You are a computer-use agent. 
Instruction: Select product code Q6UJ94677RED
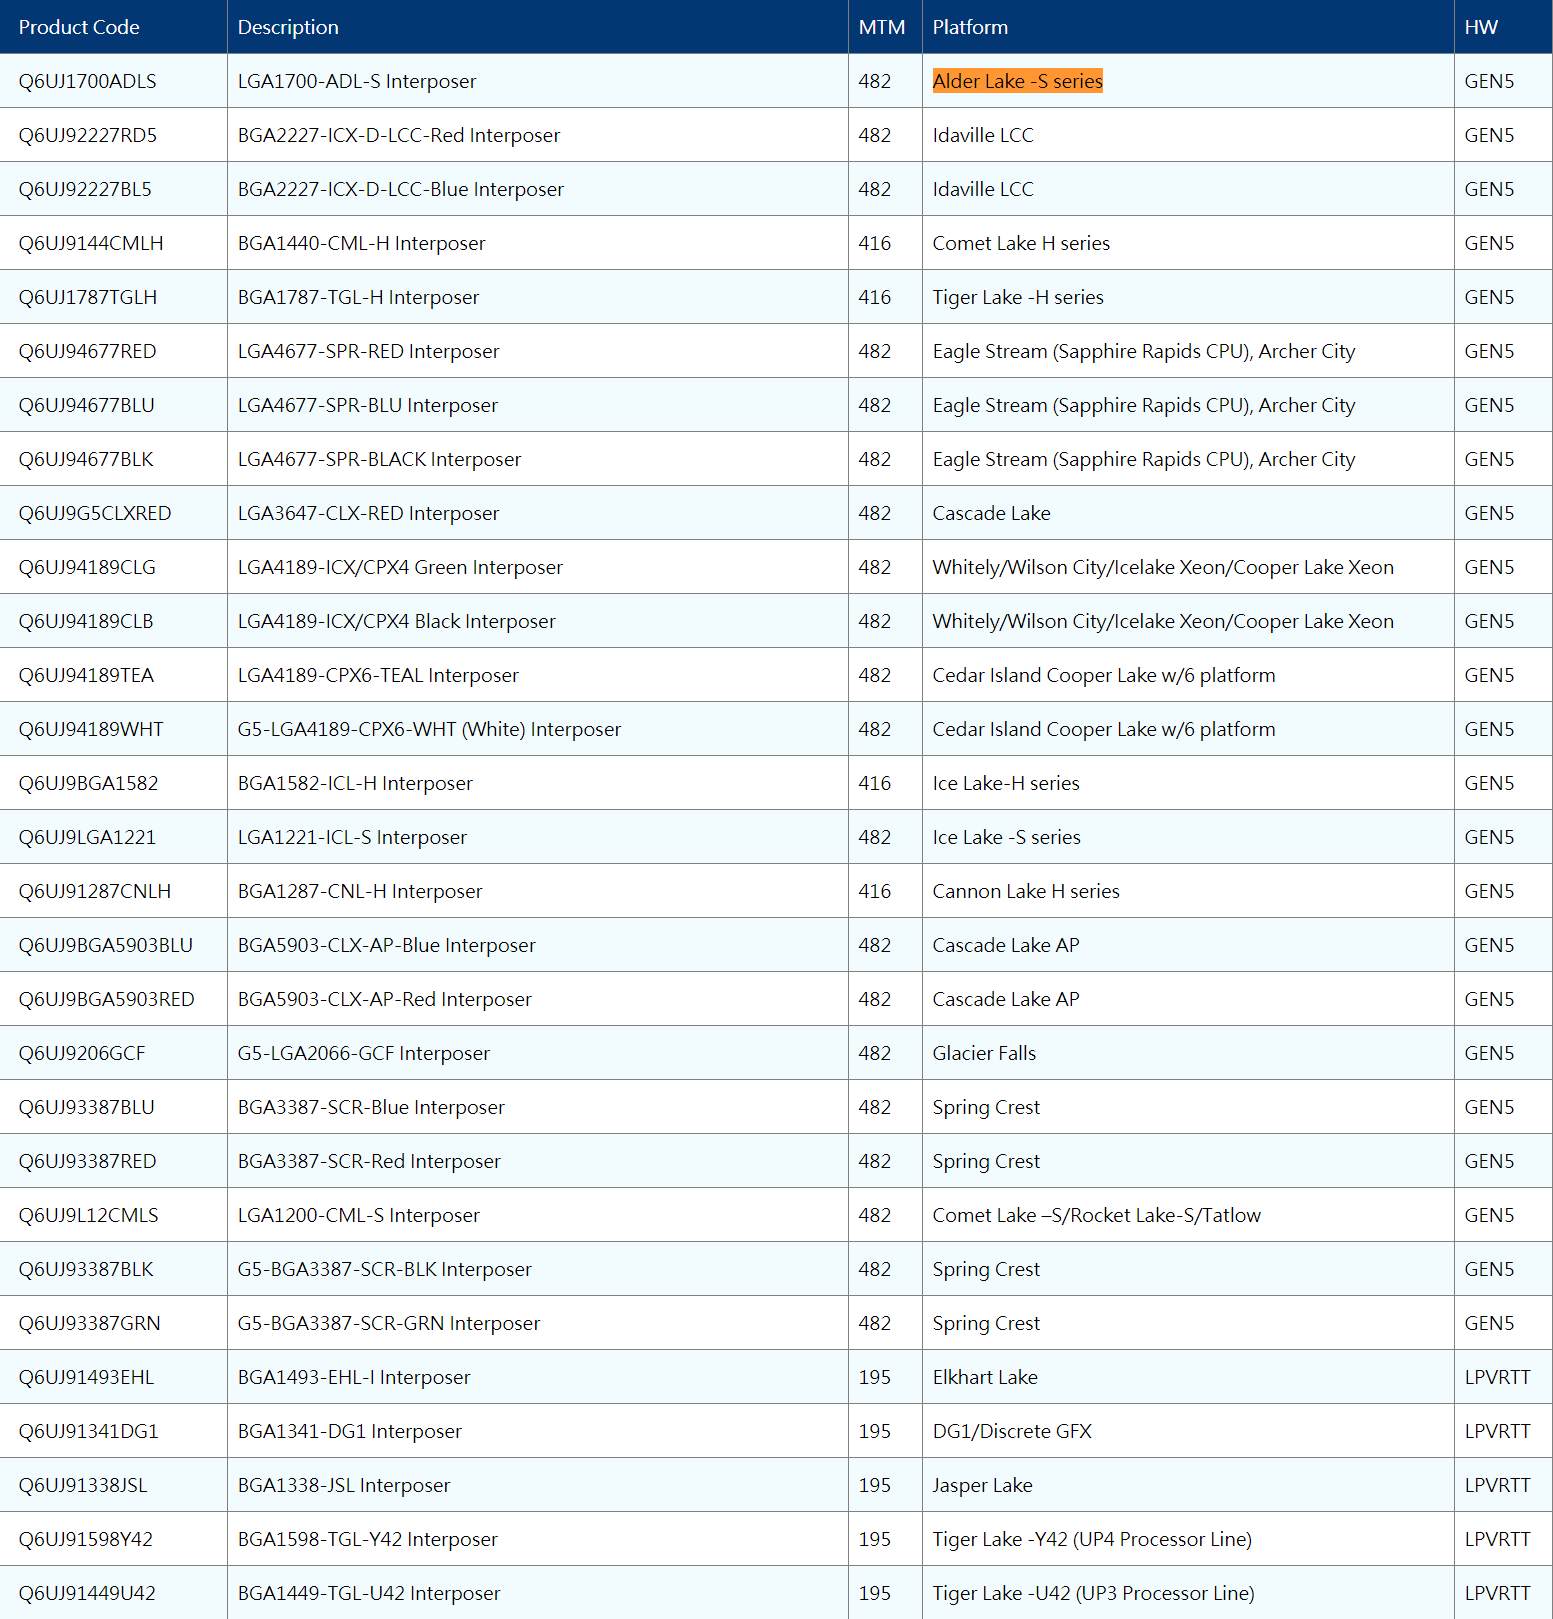(87, 351)
